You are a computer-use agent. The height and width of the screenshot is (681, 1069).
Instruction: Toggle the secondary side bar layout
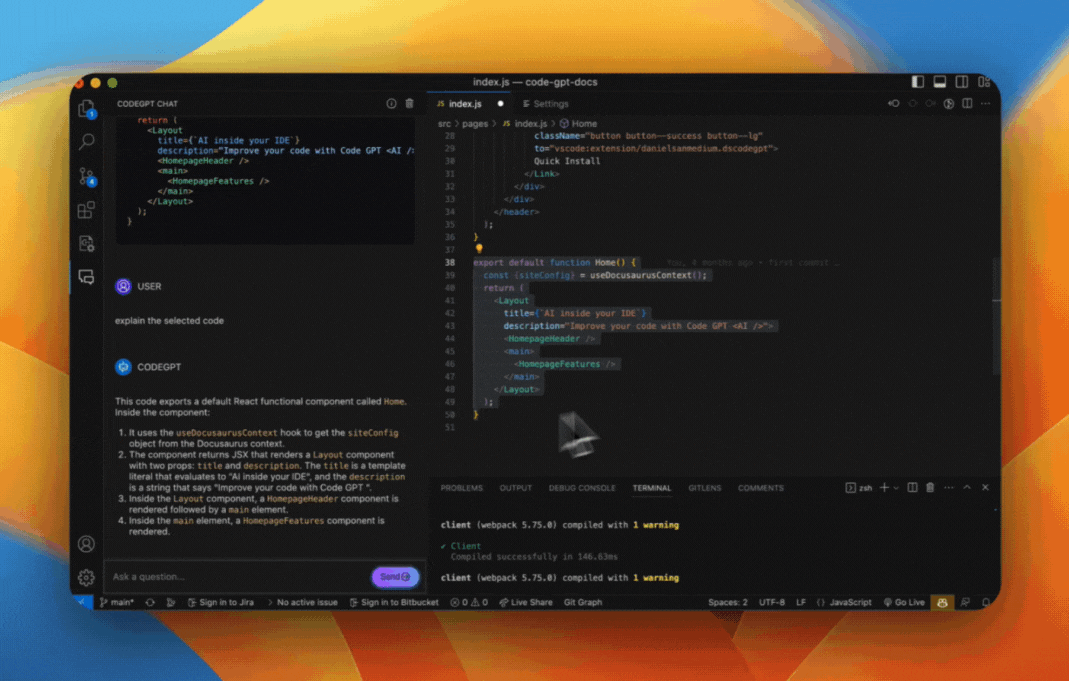[x=962, y=82]
